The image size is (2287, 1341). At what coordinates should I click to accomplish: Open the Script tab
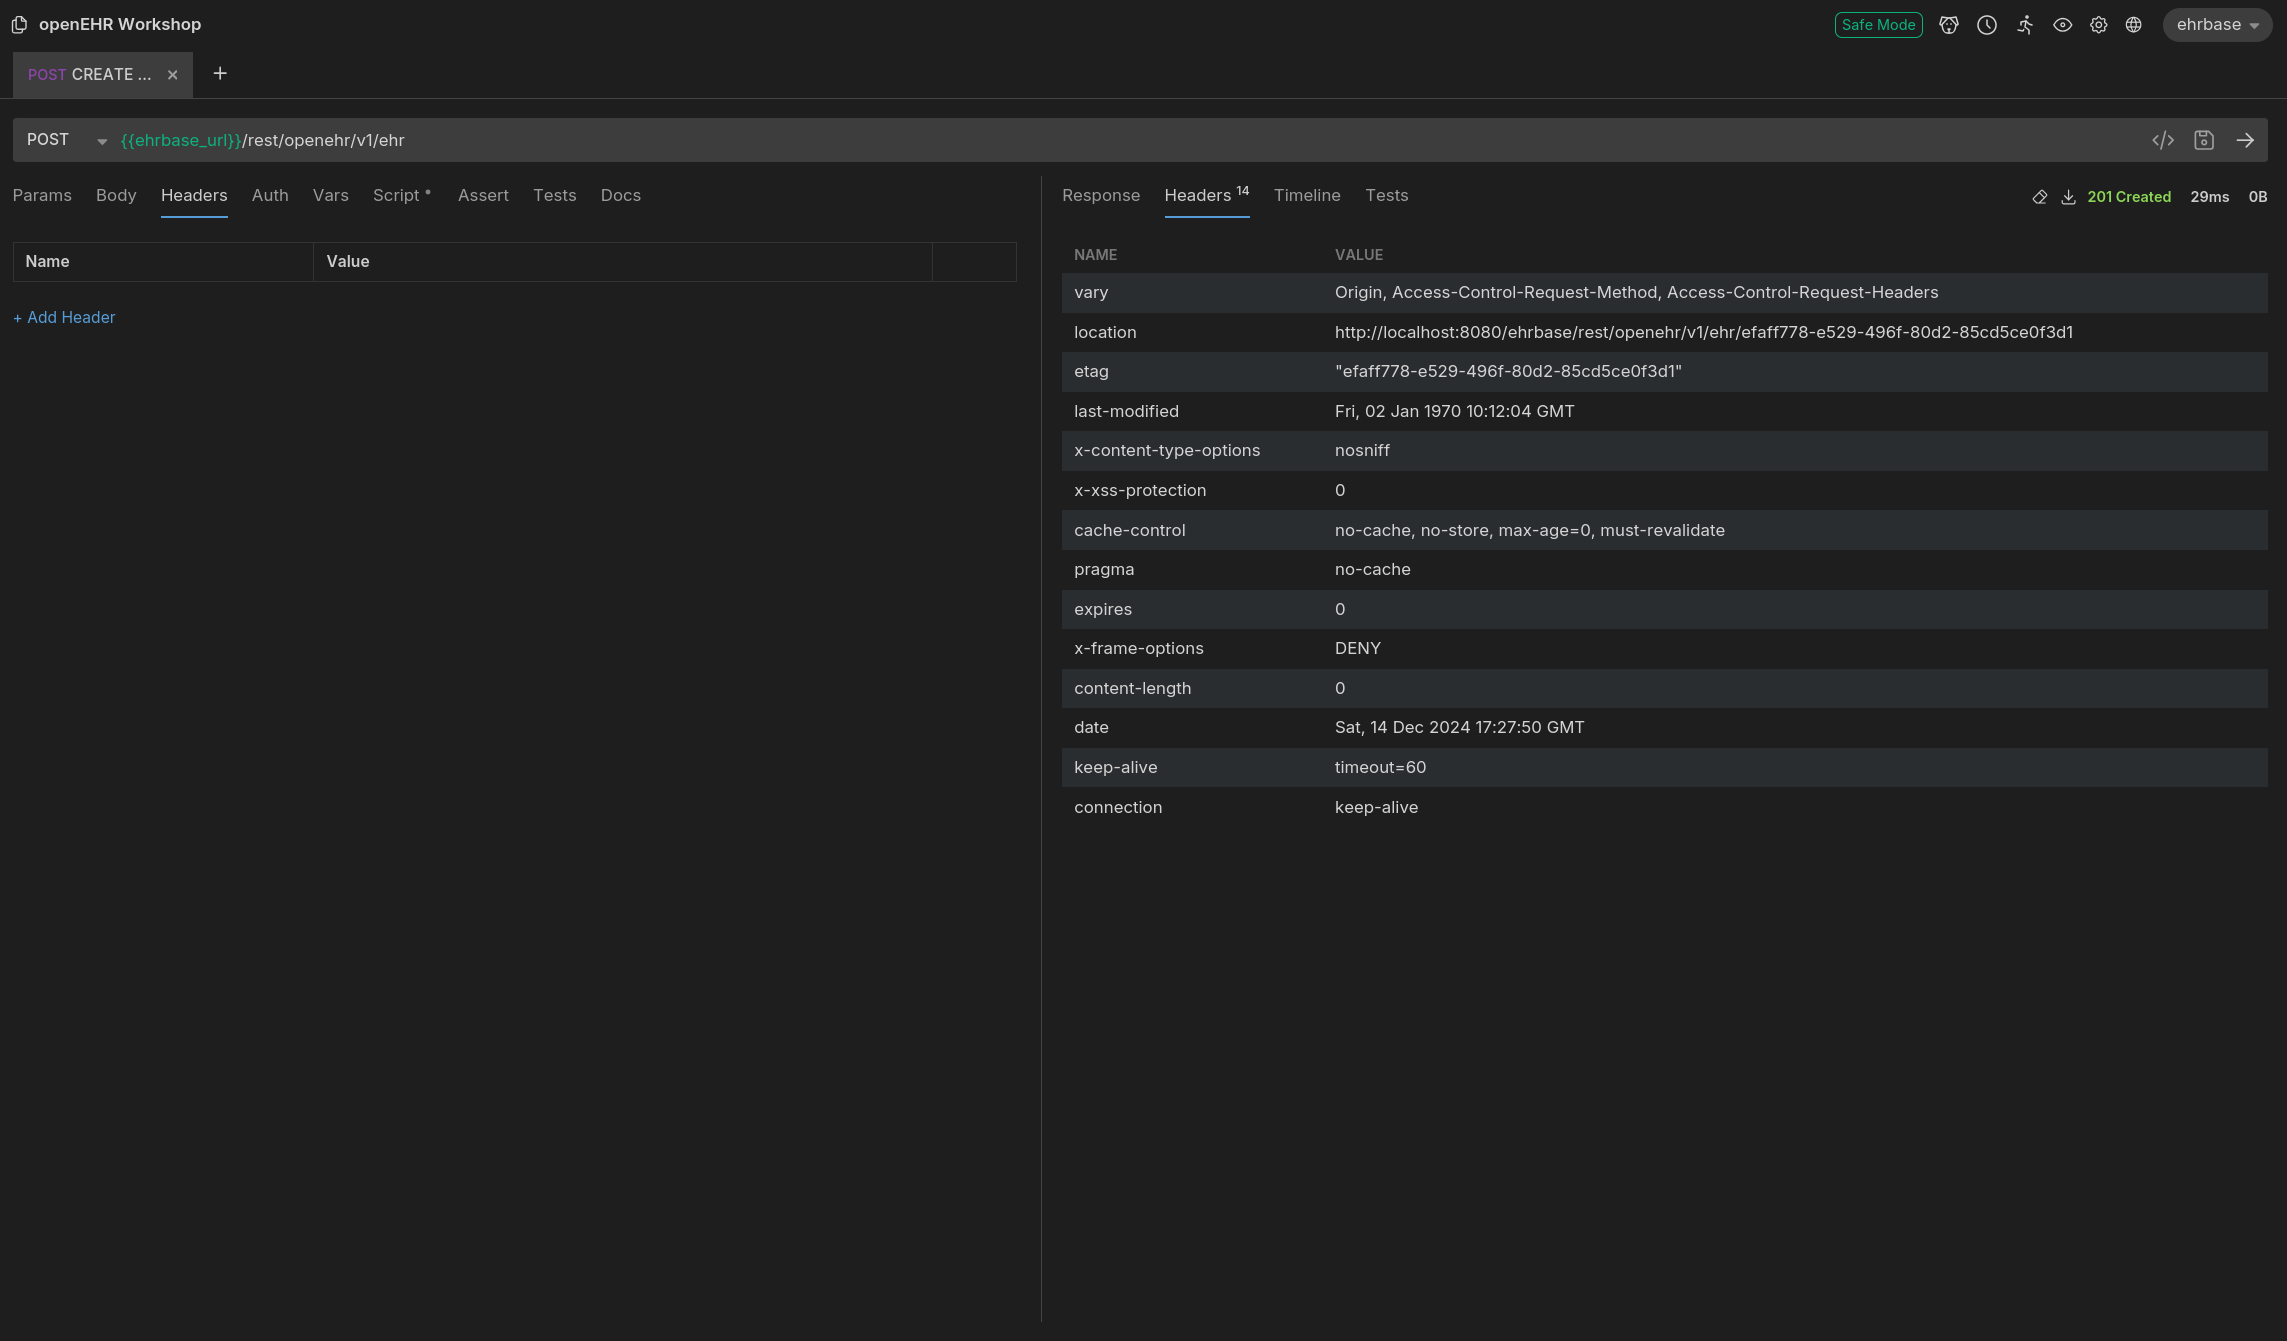click(396, 195)
